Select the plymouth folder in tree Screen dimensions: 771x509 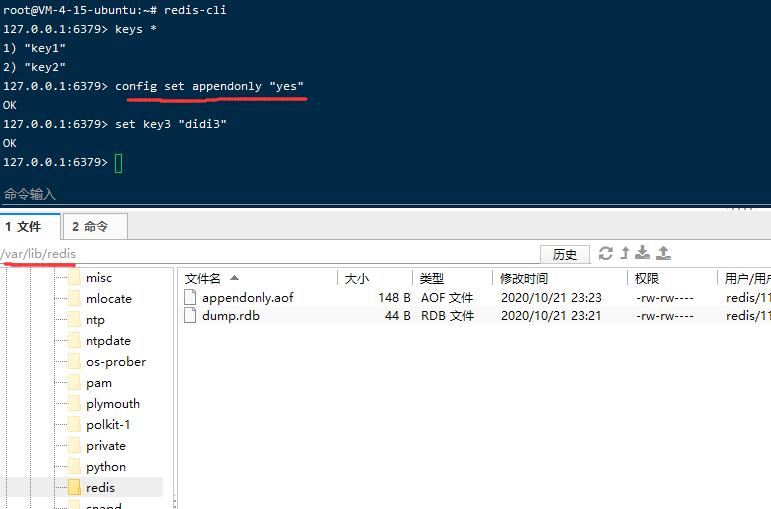coord(113,404)
